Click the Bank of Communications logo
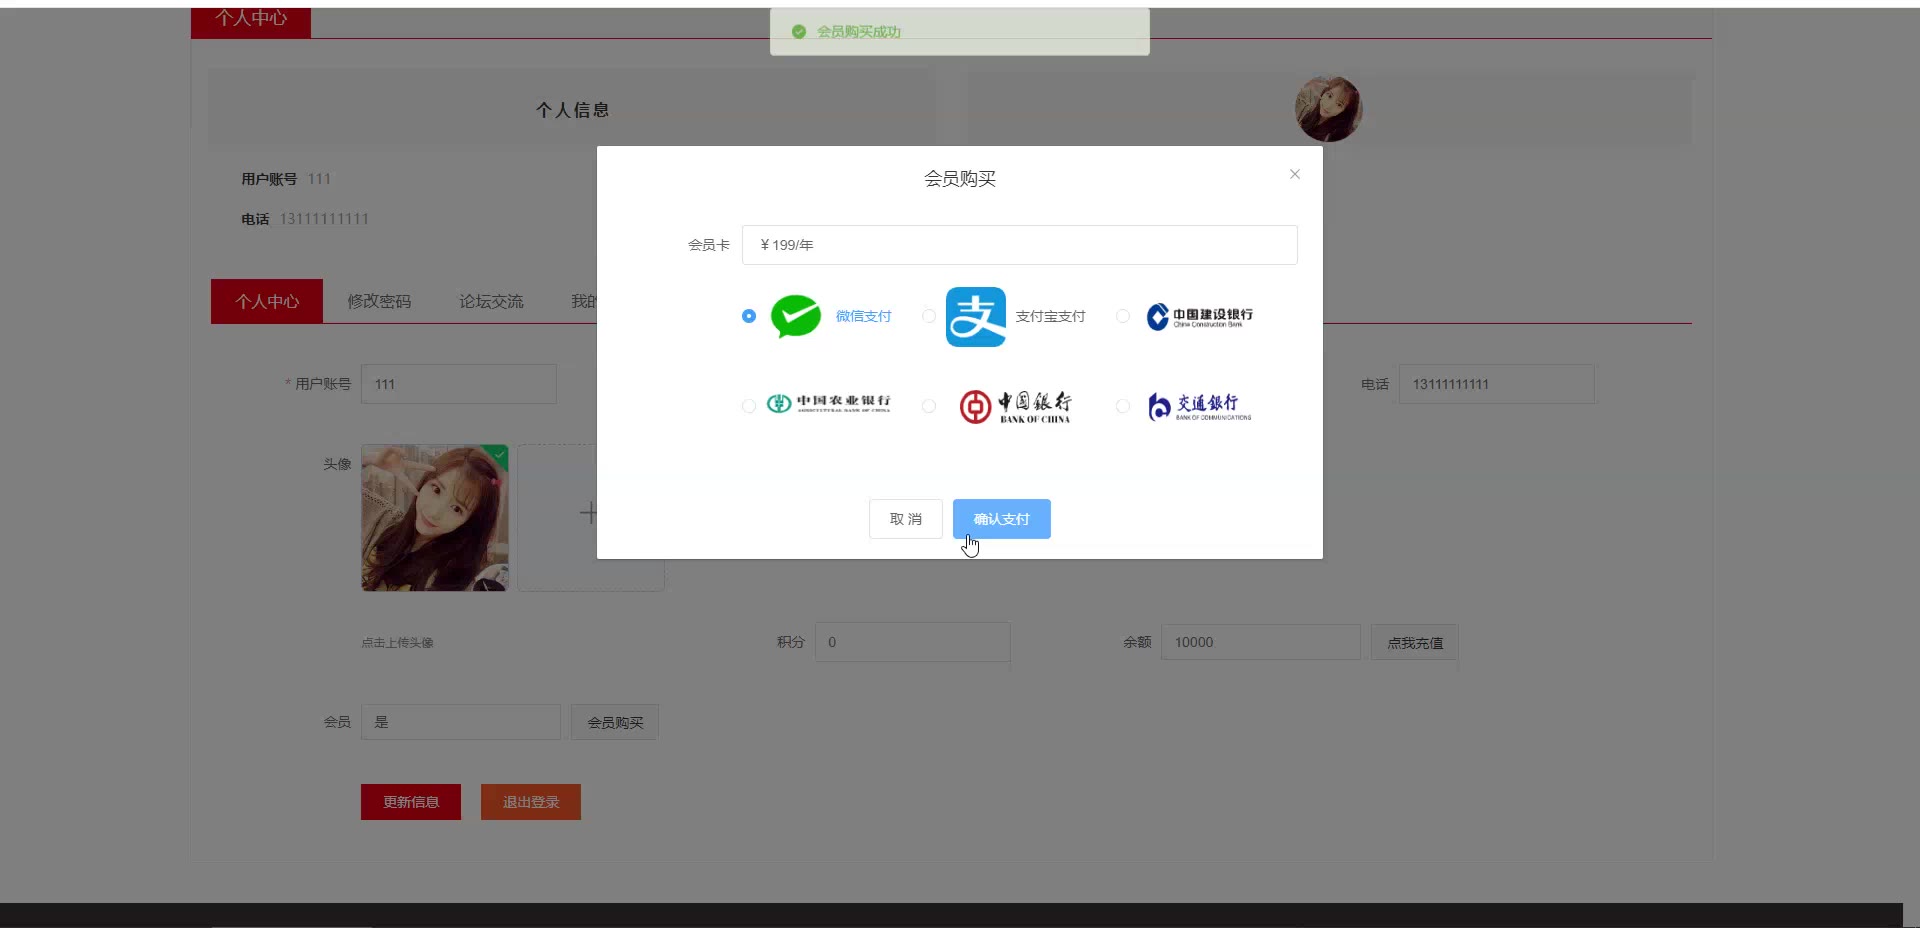Screen dimensions: 1920x928 tap(1199, 406)
